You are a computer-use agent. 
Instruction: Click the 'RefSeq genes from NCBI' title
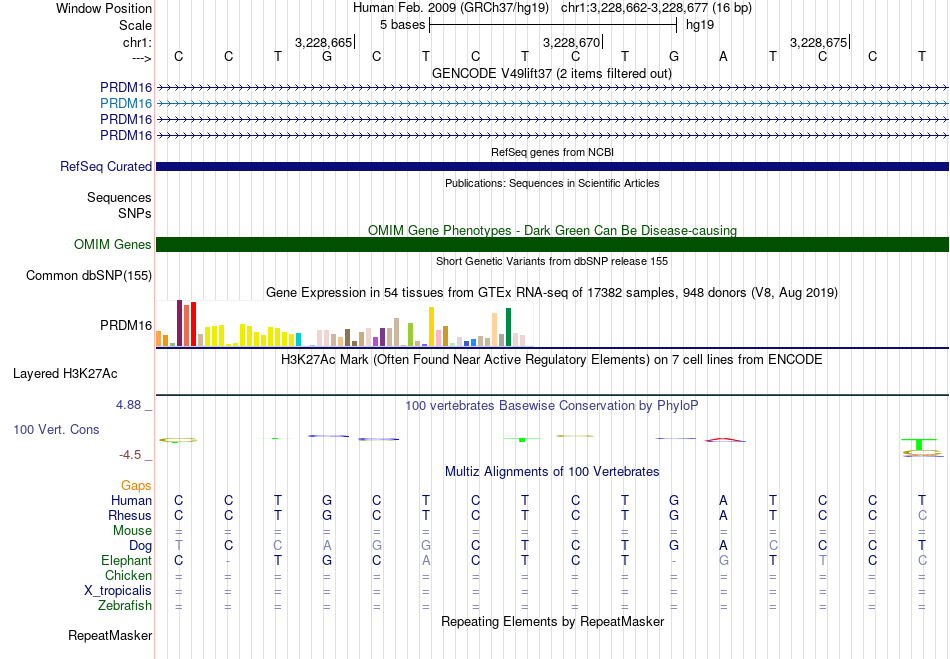(552, 153)
